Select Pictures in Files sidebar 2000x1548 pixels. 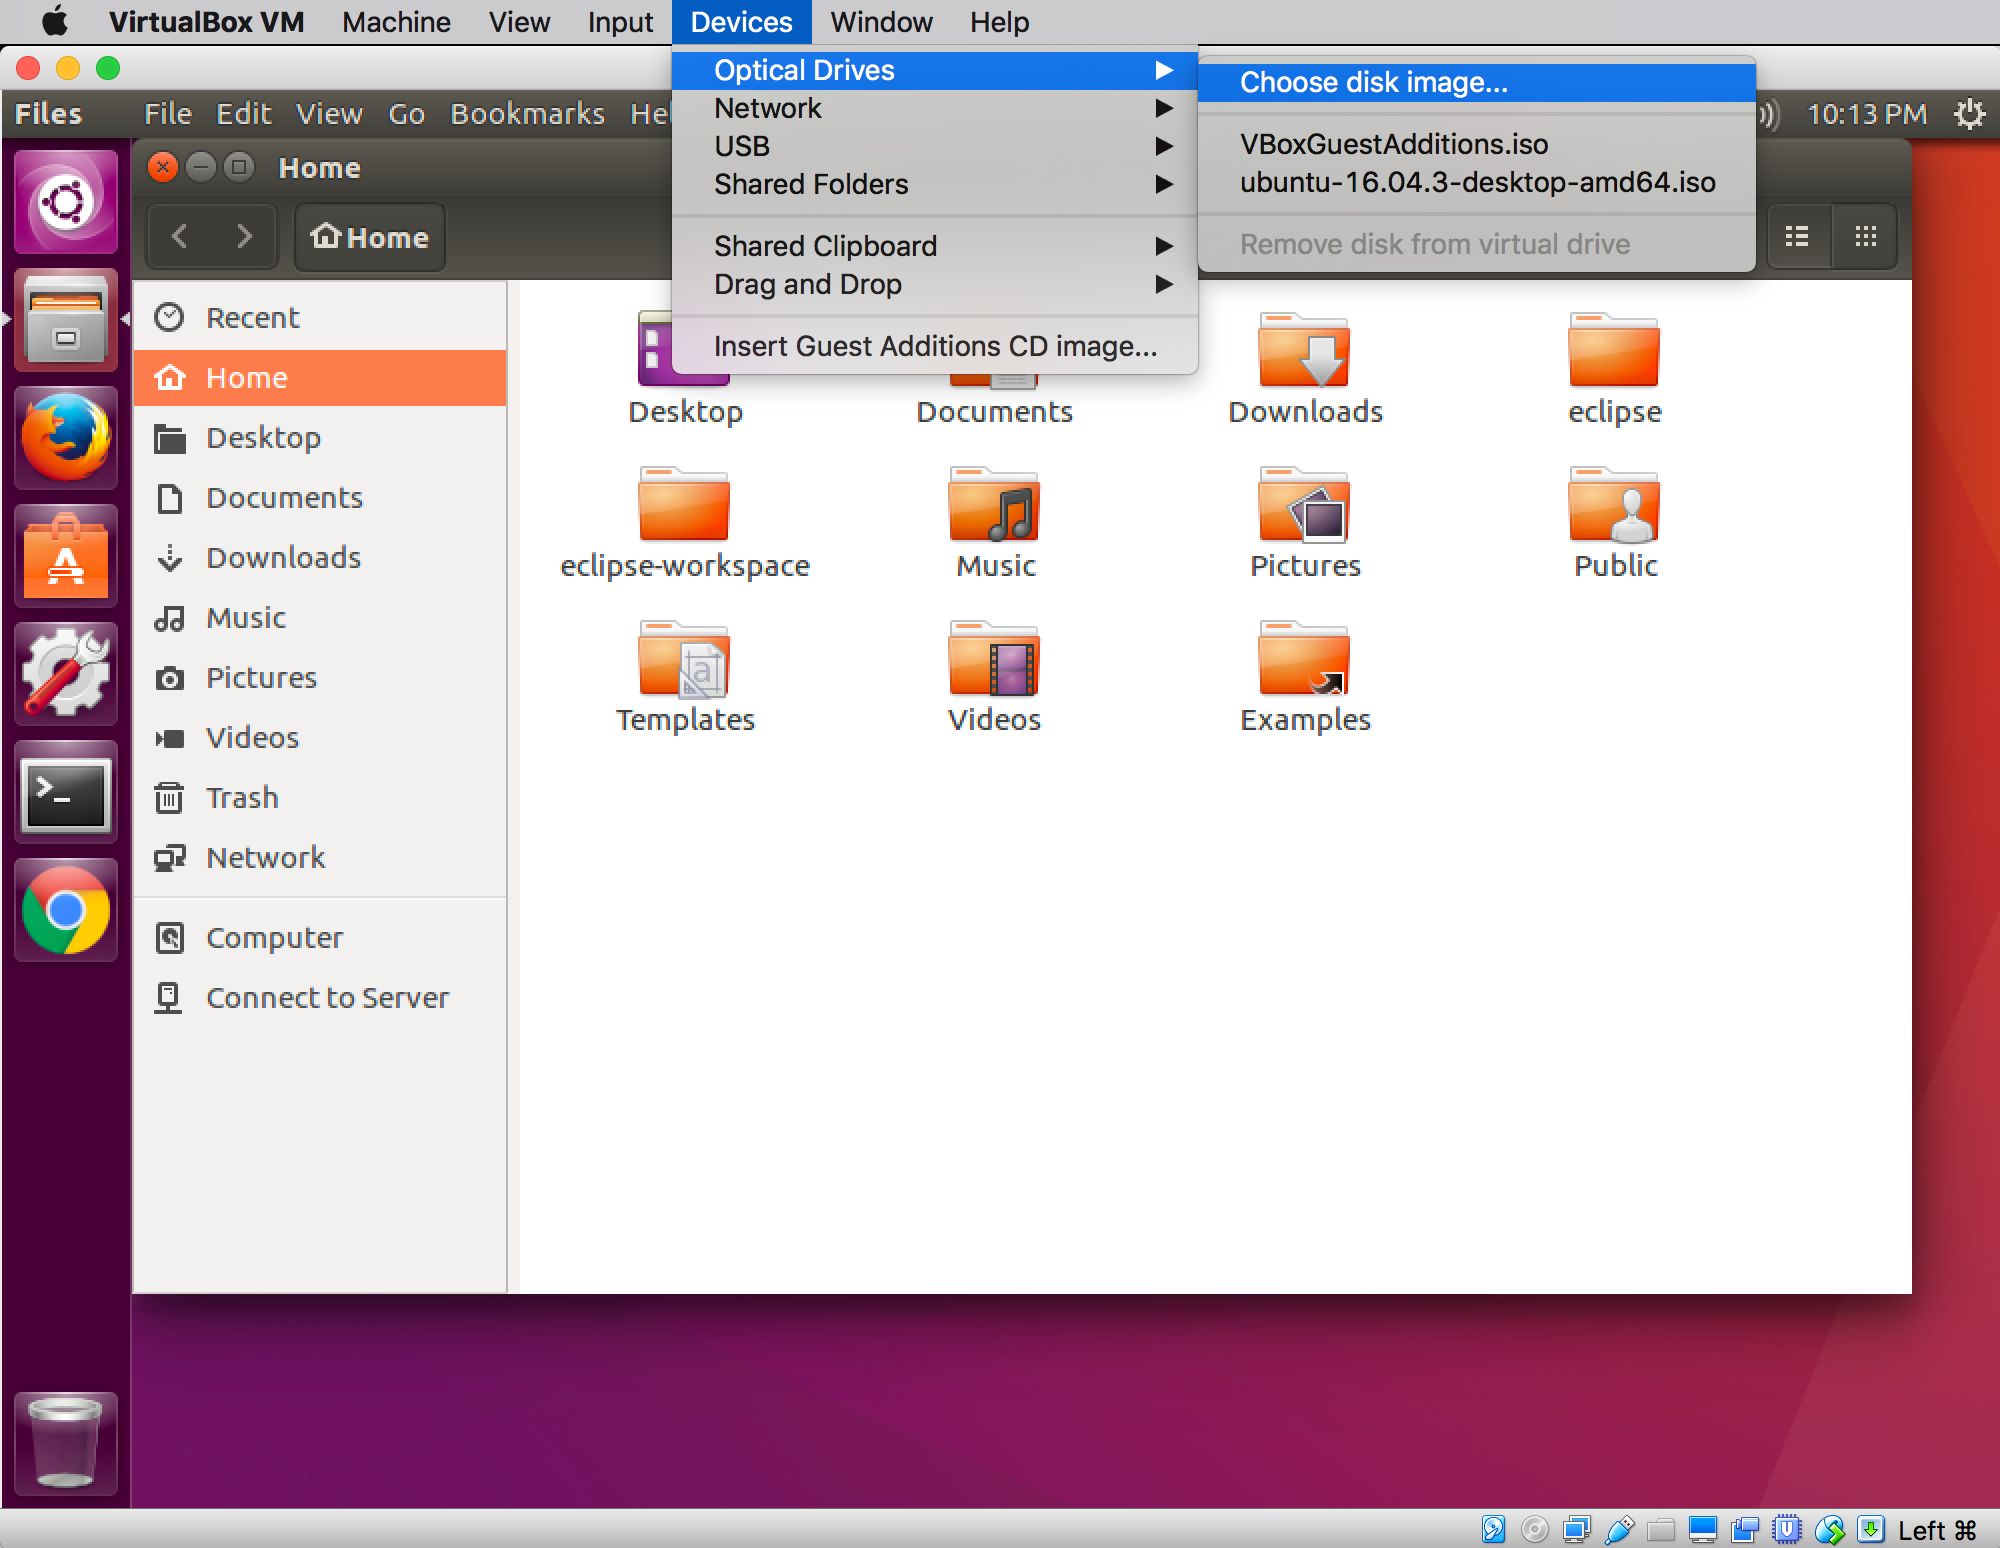point(320,678)
